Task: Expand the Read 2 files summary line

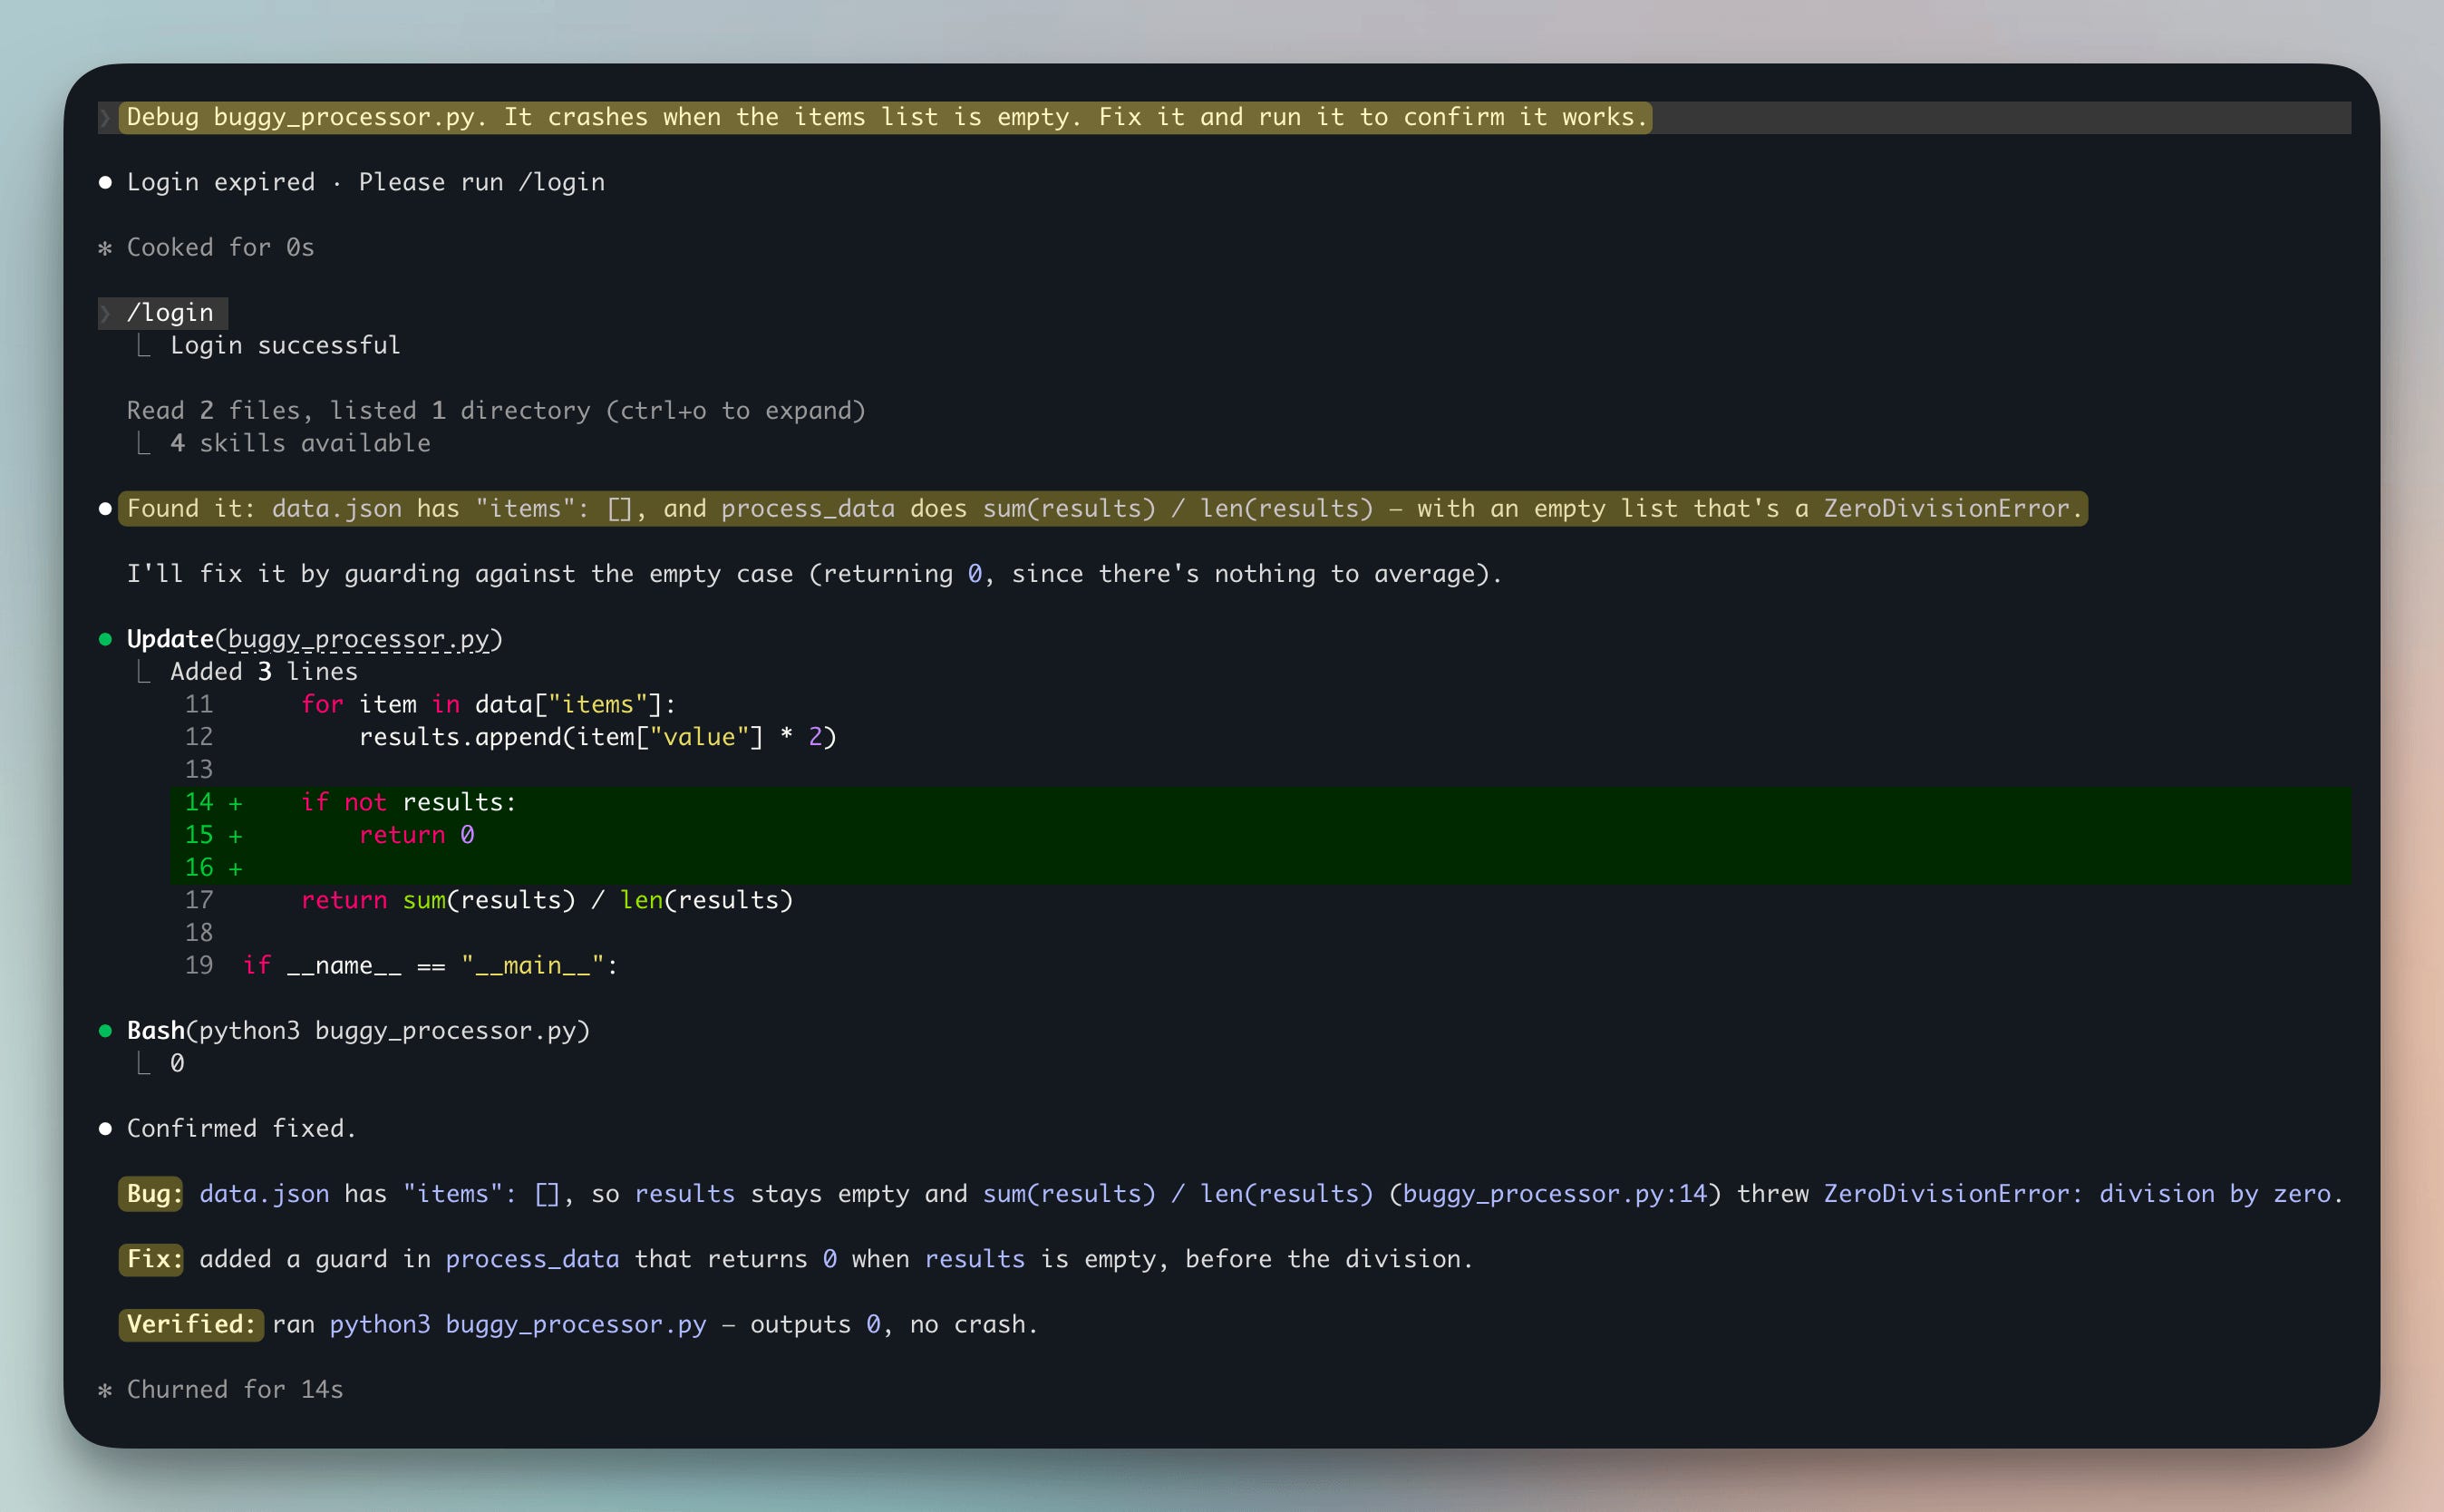Action: tap(496, 411)
